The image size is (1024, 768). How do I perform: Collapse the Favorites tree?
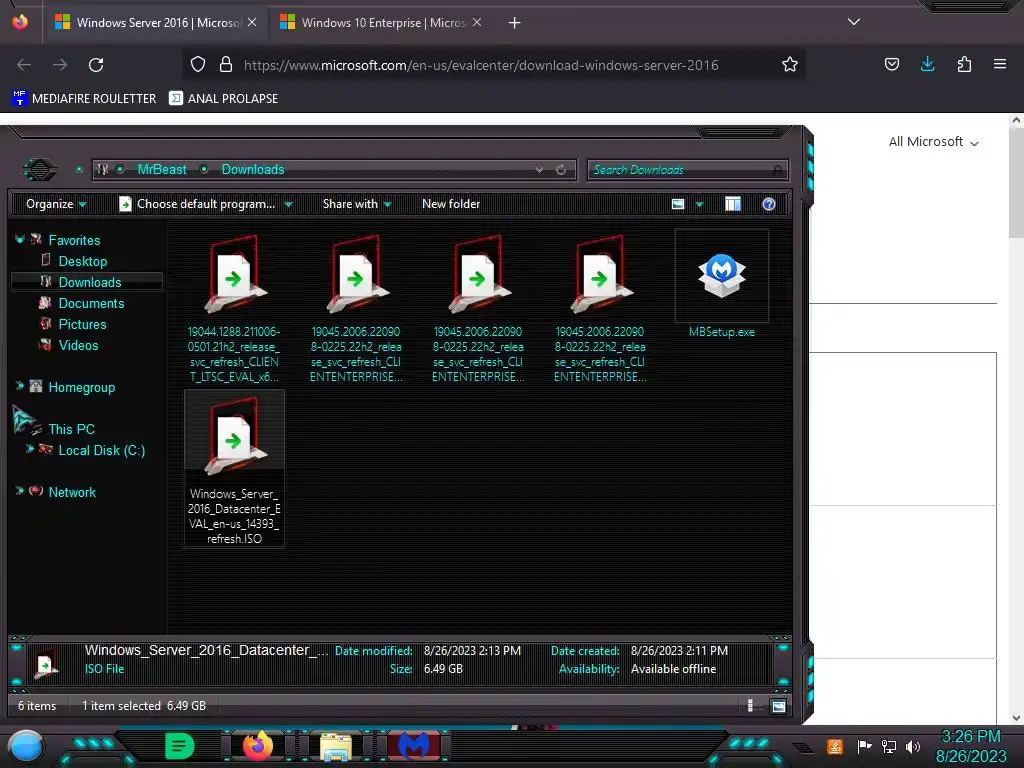[20, 240]
